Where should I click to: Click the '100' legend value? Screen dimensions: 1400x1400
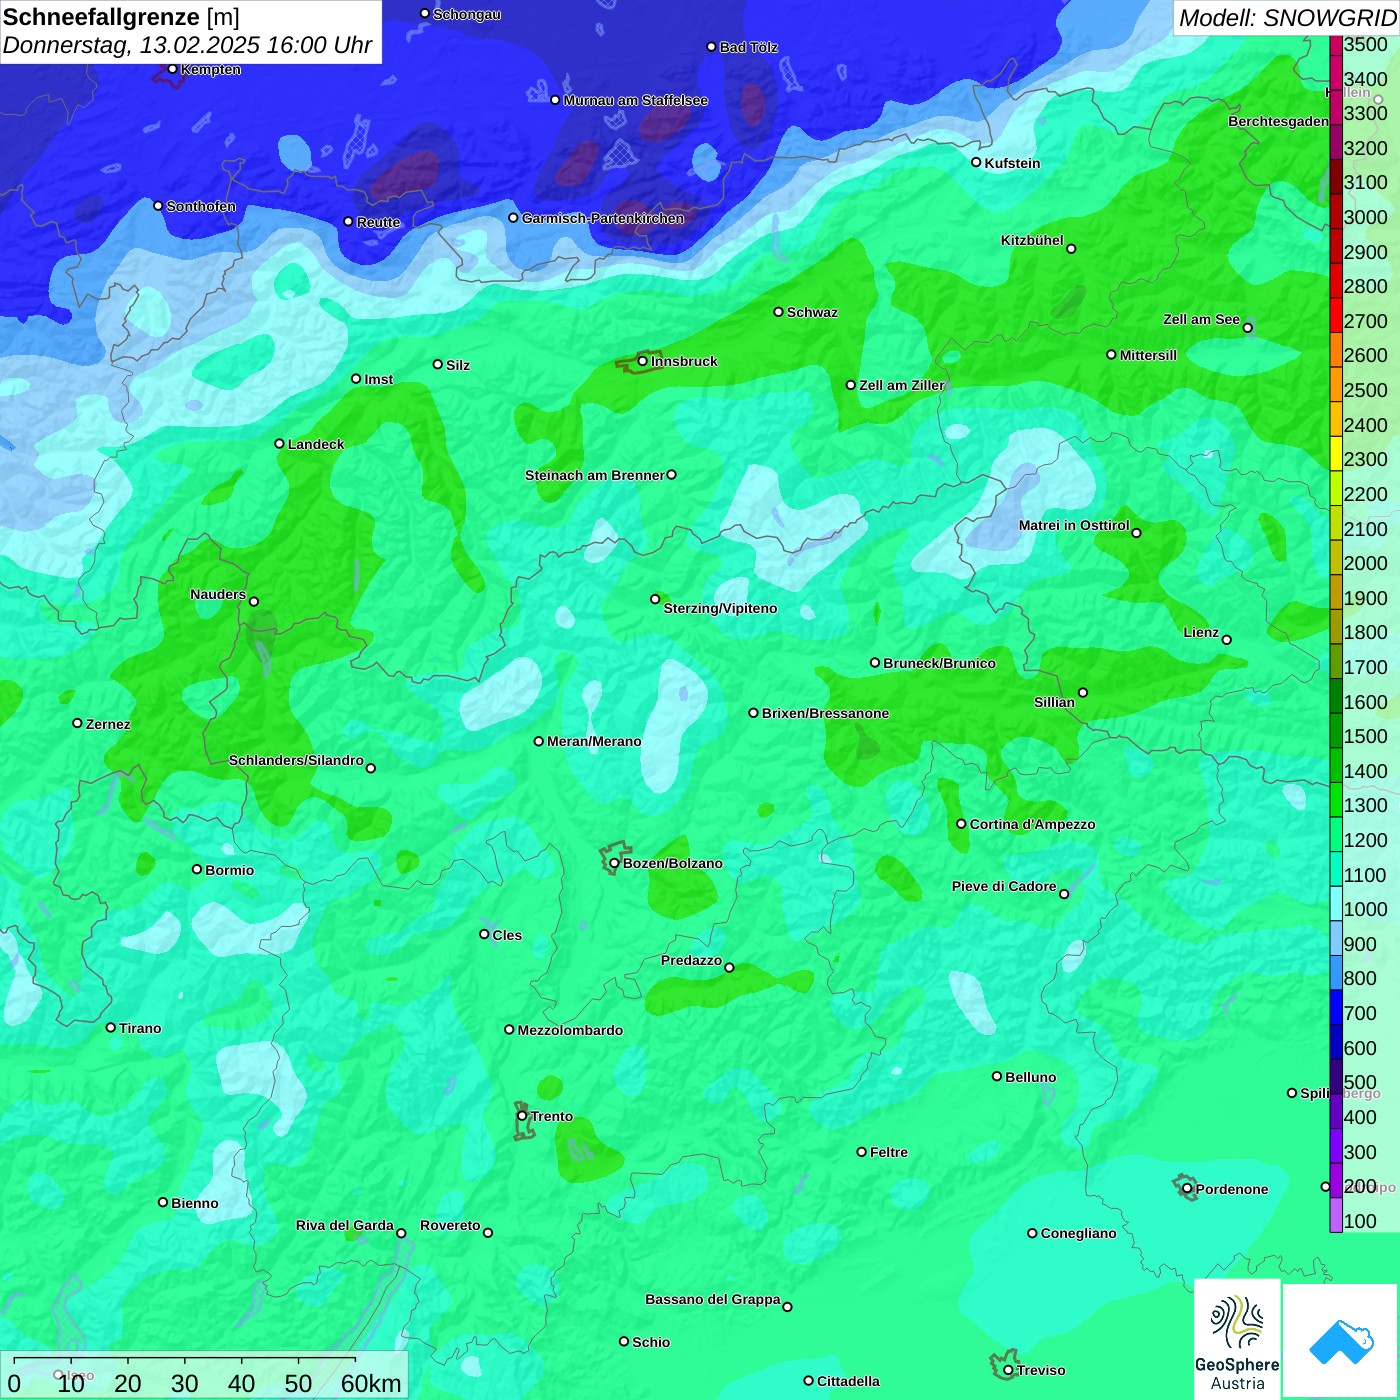(1360, 1221)
